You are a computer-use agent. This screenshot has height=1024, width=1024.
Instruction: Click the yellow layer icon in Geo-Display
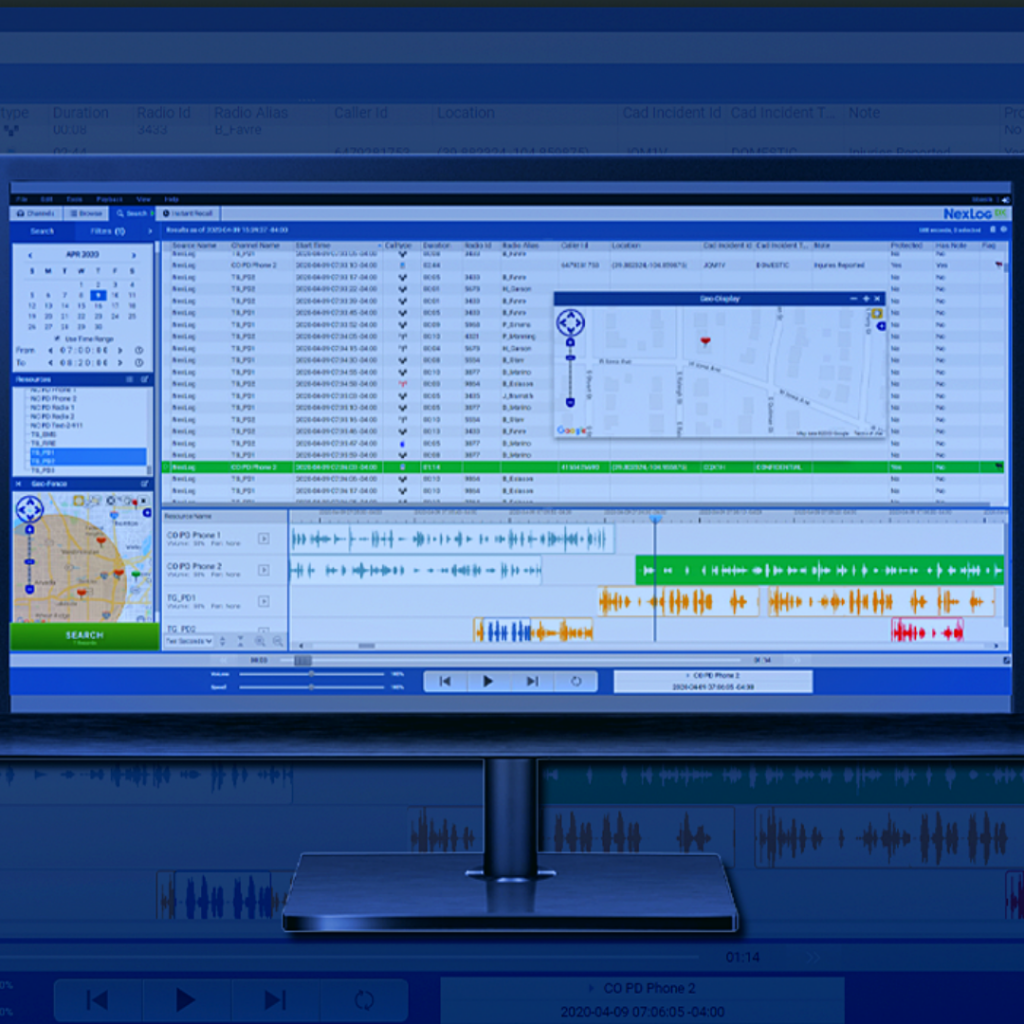(876, 314)
